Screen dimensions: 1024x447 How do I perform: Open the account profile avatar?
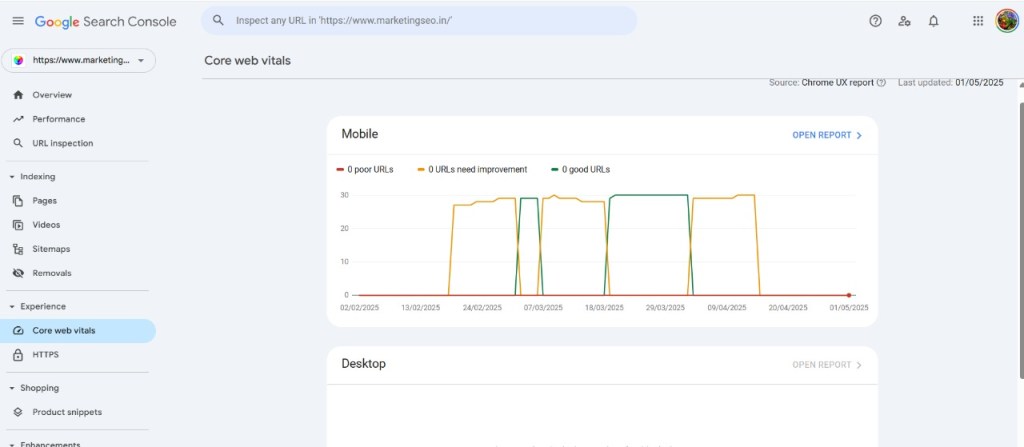(x=1006, y=21)
